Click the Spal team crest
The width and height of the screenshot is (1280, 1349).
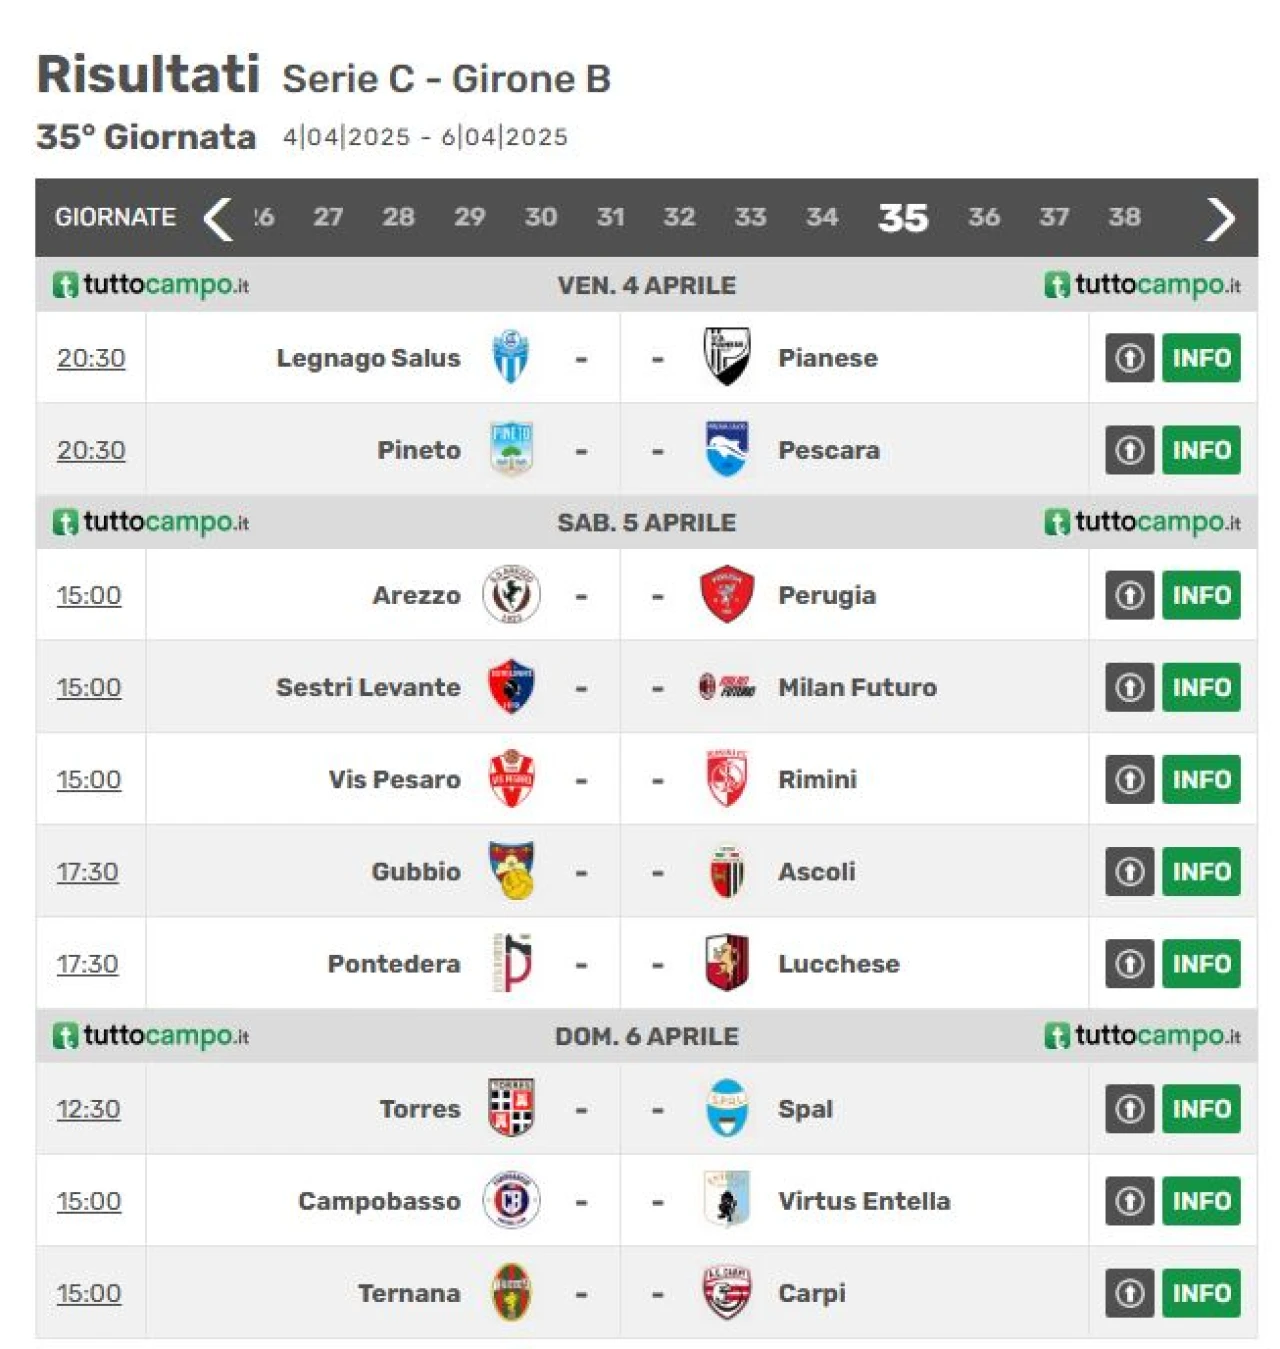(726, 1108)
